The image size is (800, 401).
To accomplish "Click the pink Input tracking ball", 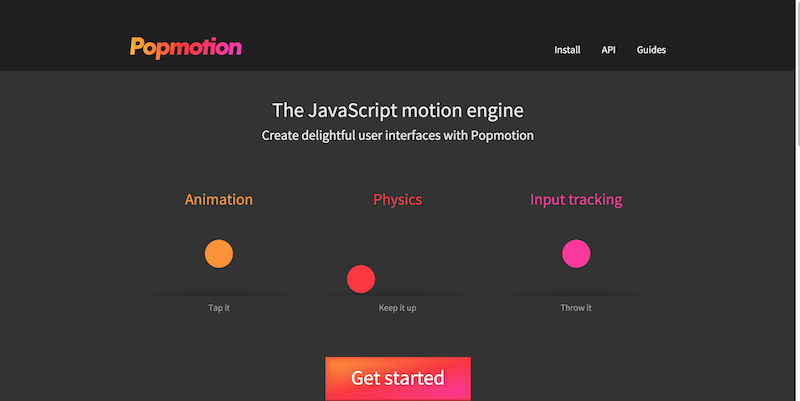I will [576, 254].
